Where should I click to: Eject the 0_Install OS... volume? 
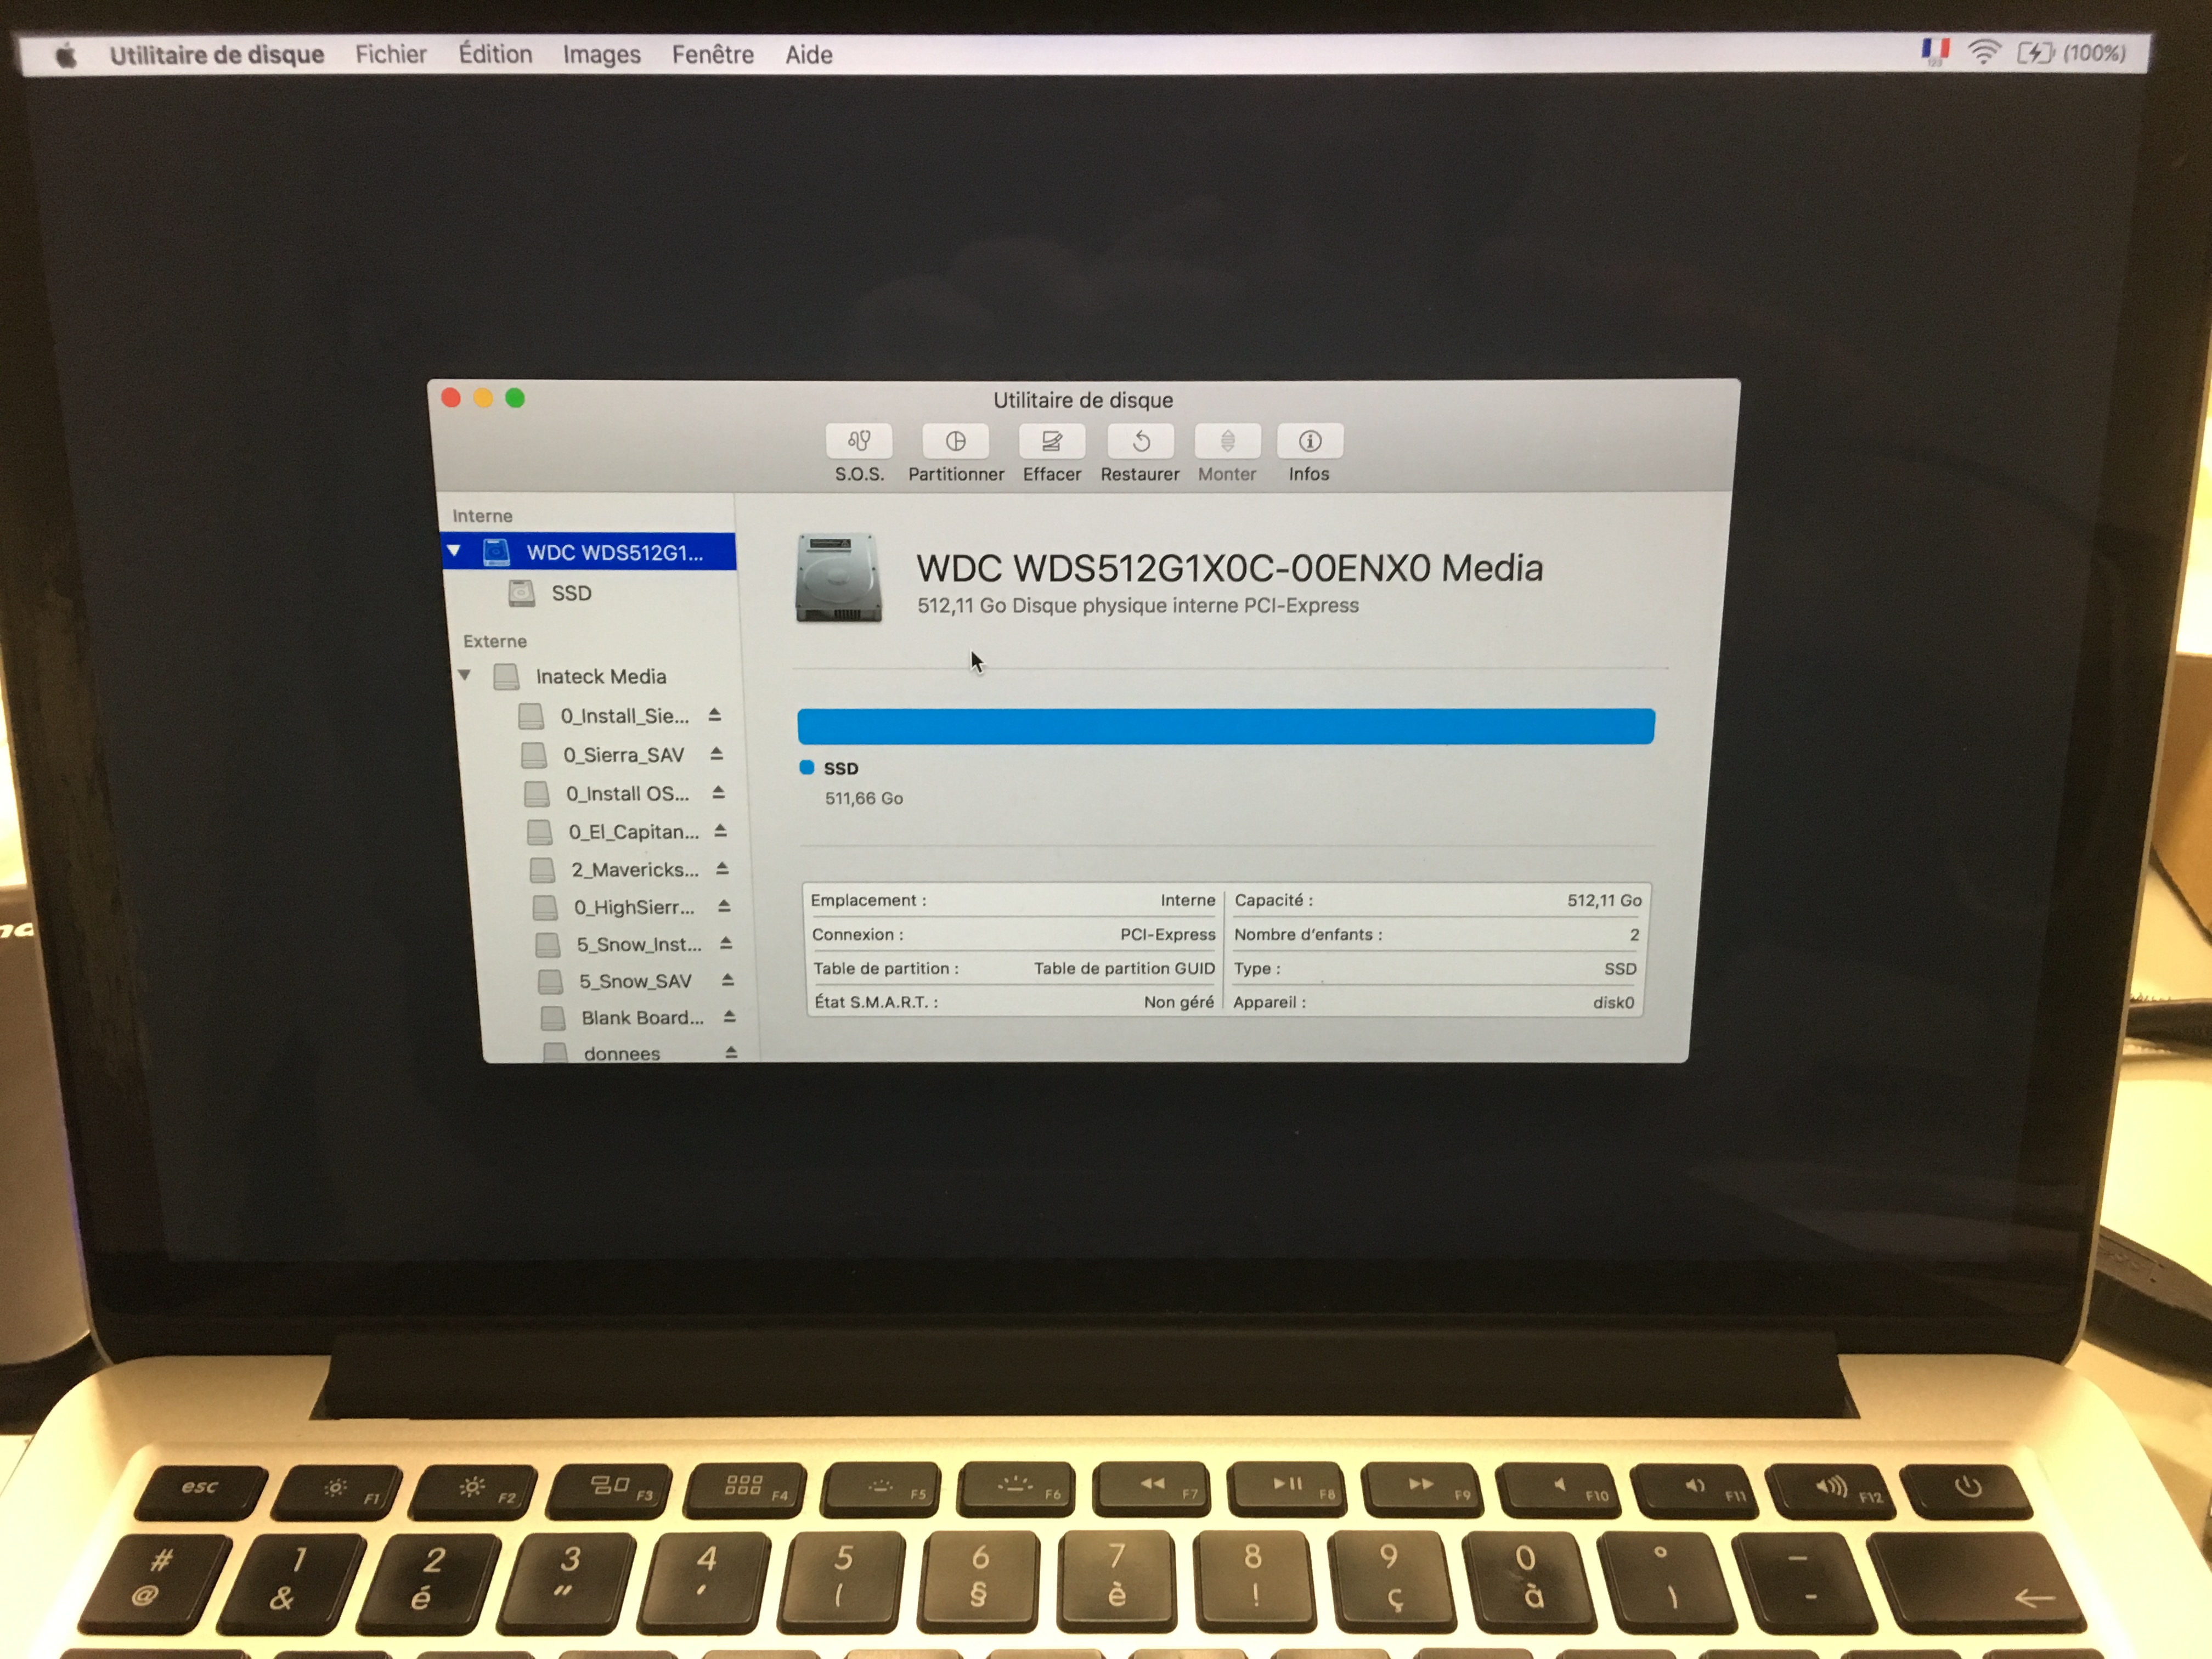pyautogui.click(x=718, y=792)
